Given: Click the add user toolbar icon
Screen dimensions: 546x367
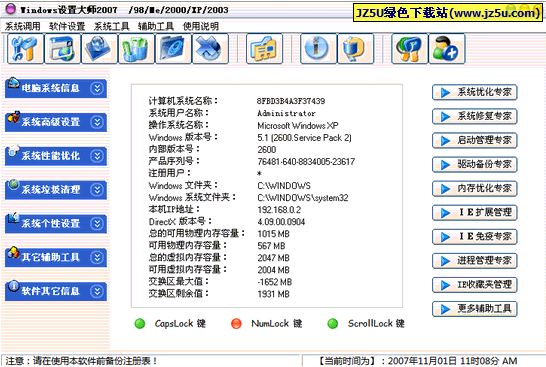Looking at the screenshot, I should click(447, 49).
